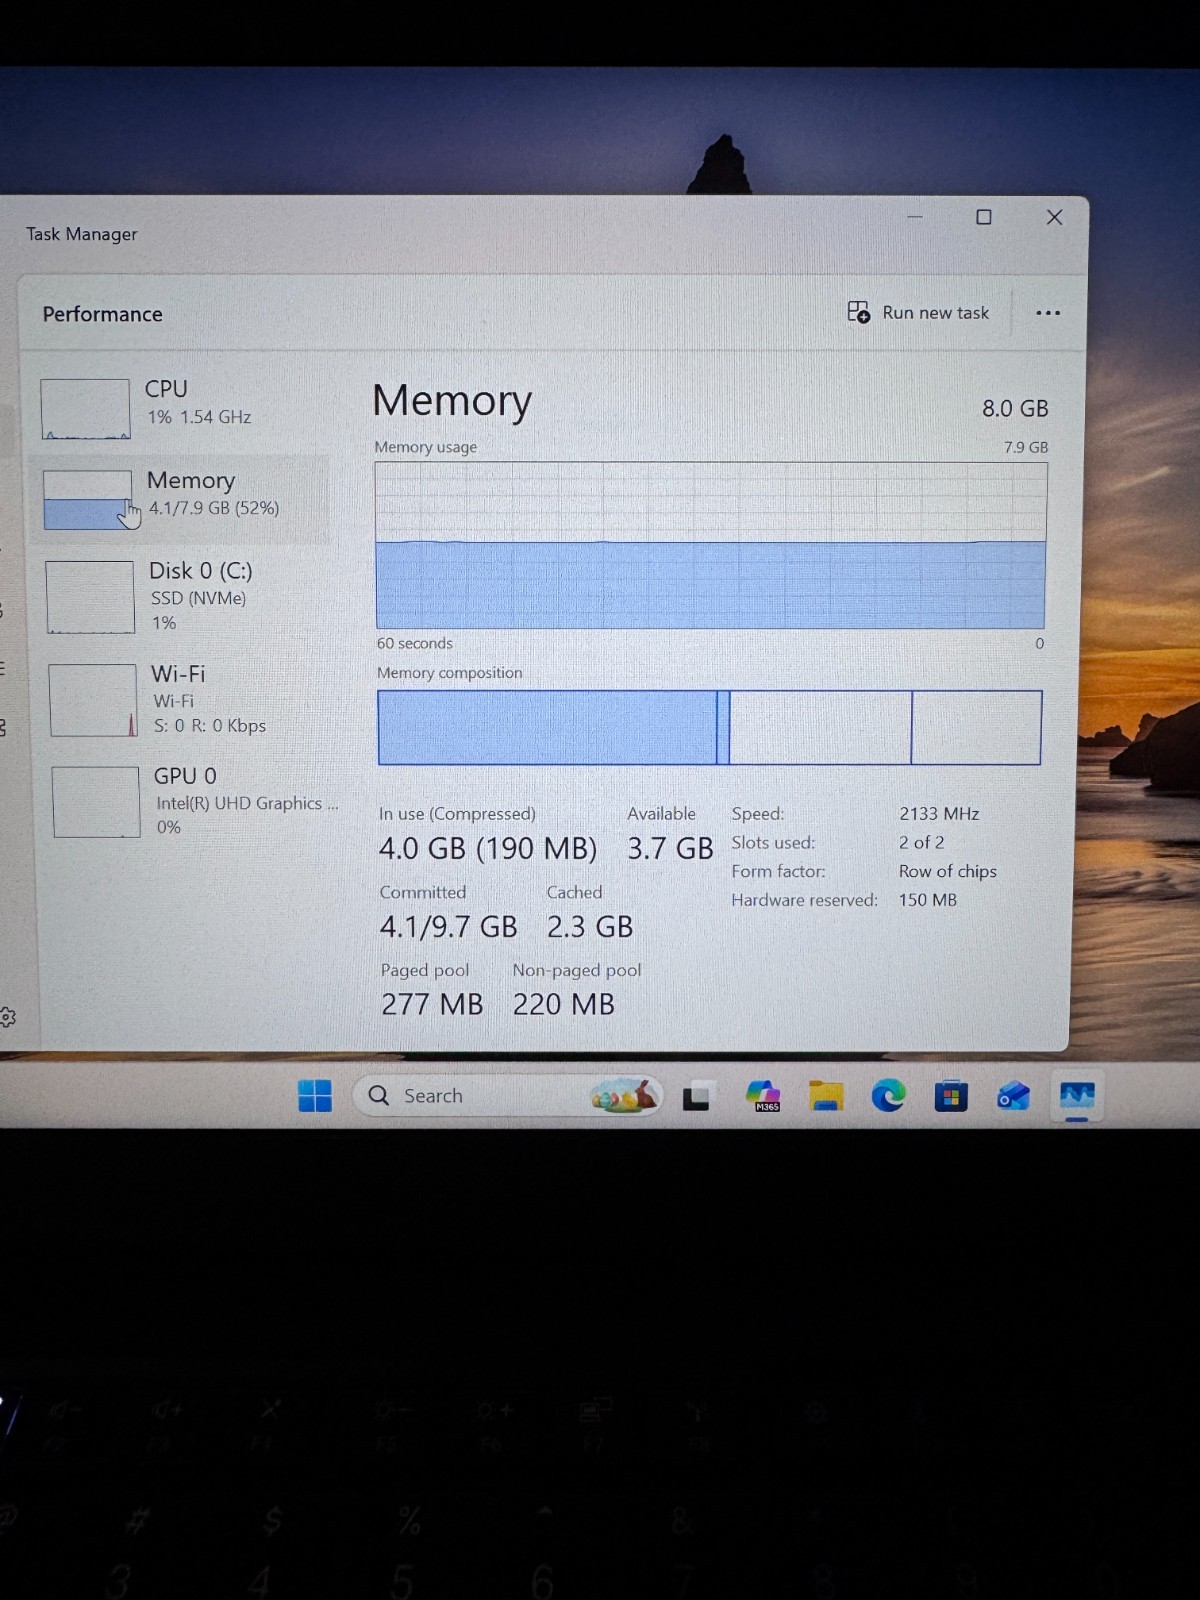Close the Task Manager window
Screen dimensions: 1200x1600
[1054, 217]
